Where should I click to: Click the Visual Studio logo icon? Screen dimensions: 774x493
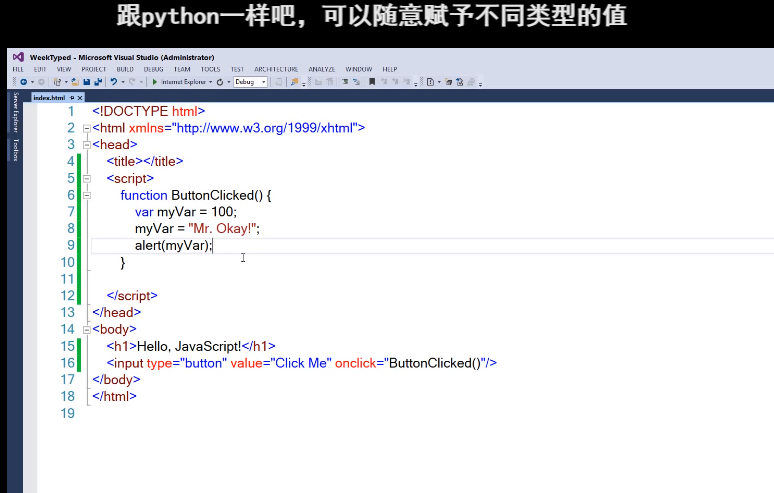pos(18,57)
